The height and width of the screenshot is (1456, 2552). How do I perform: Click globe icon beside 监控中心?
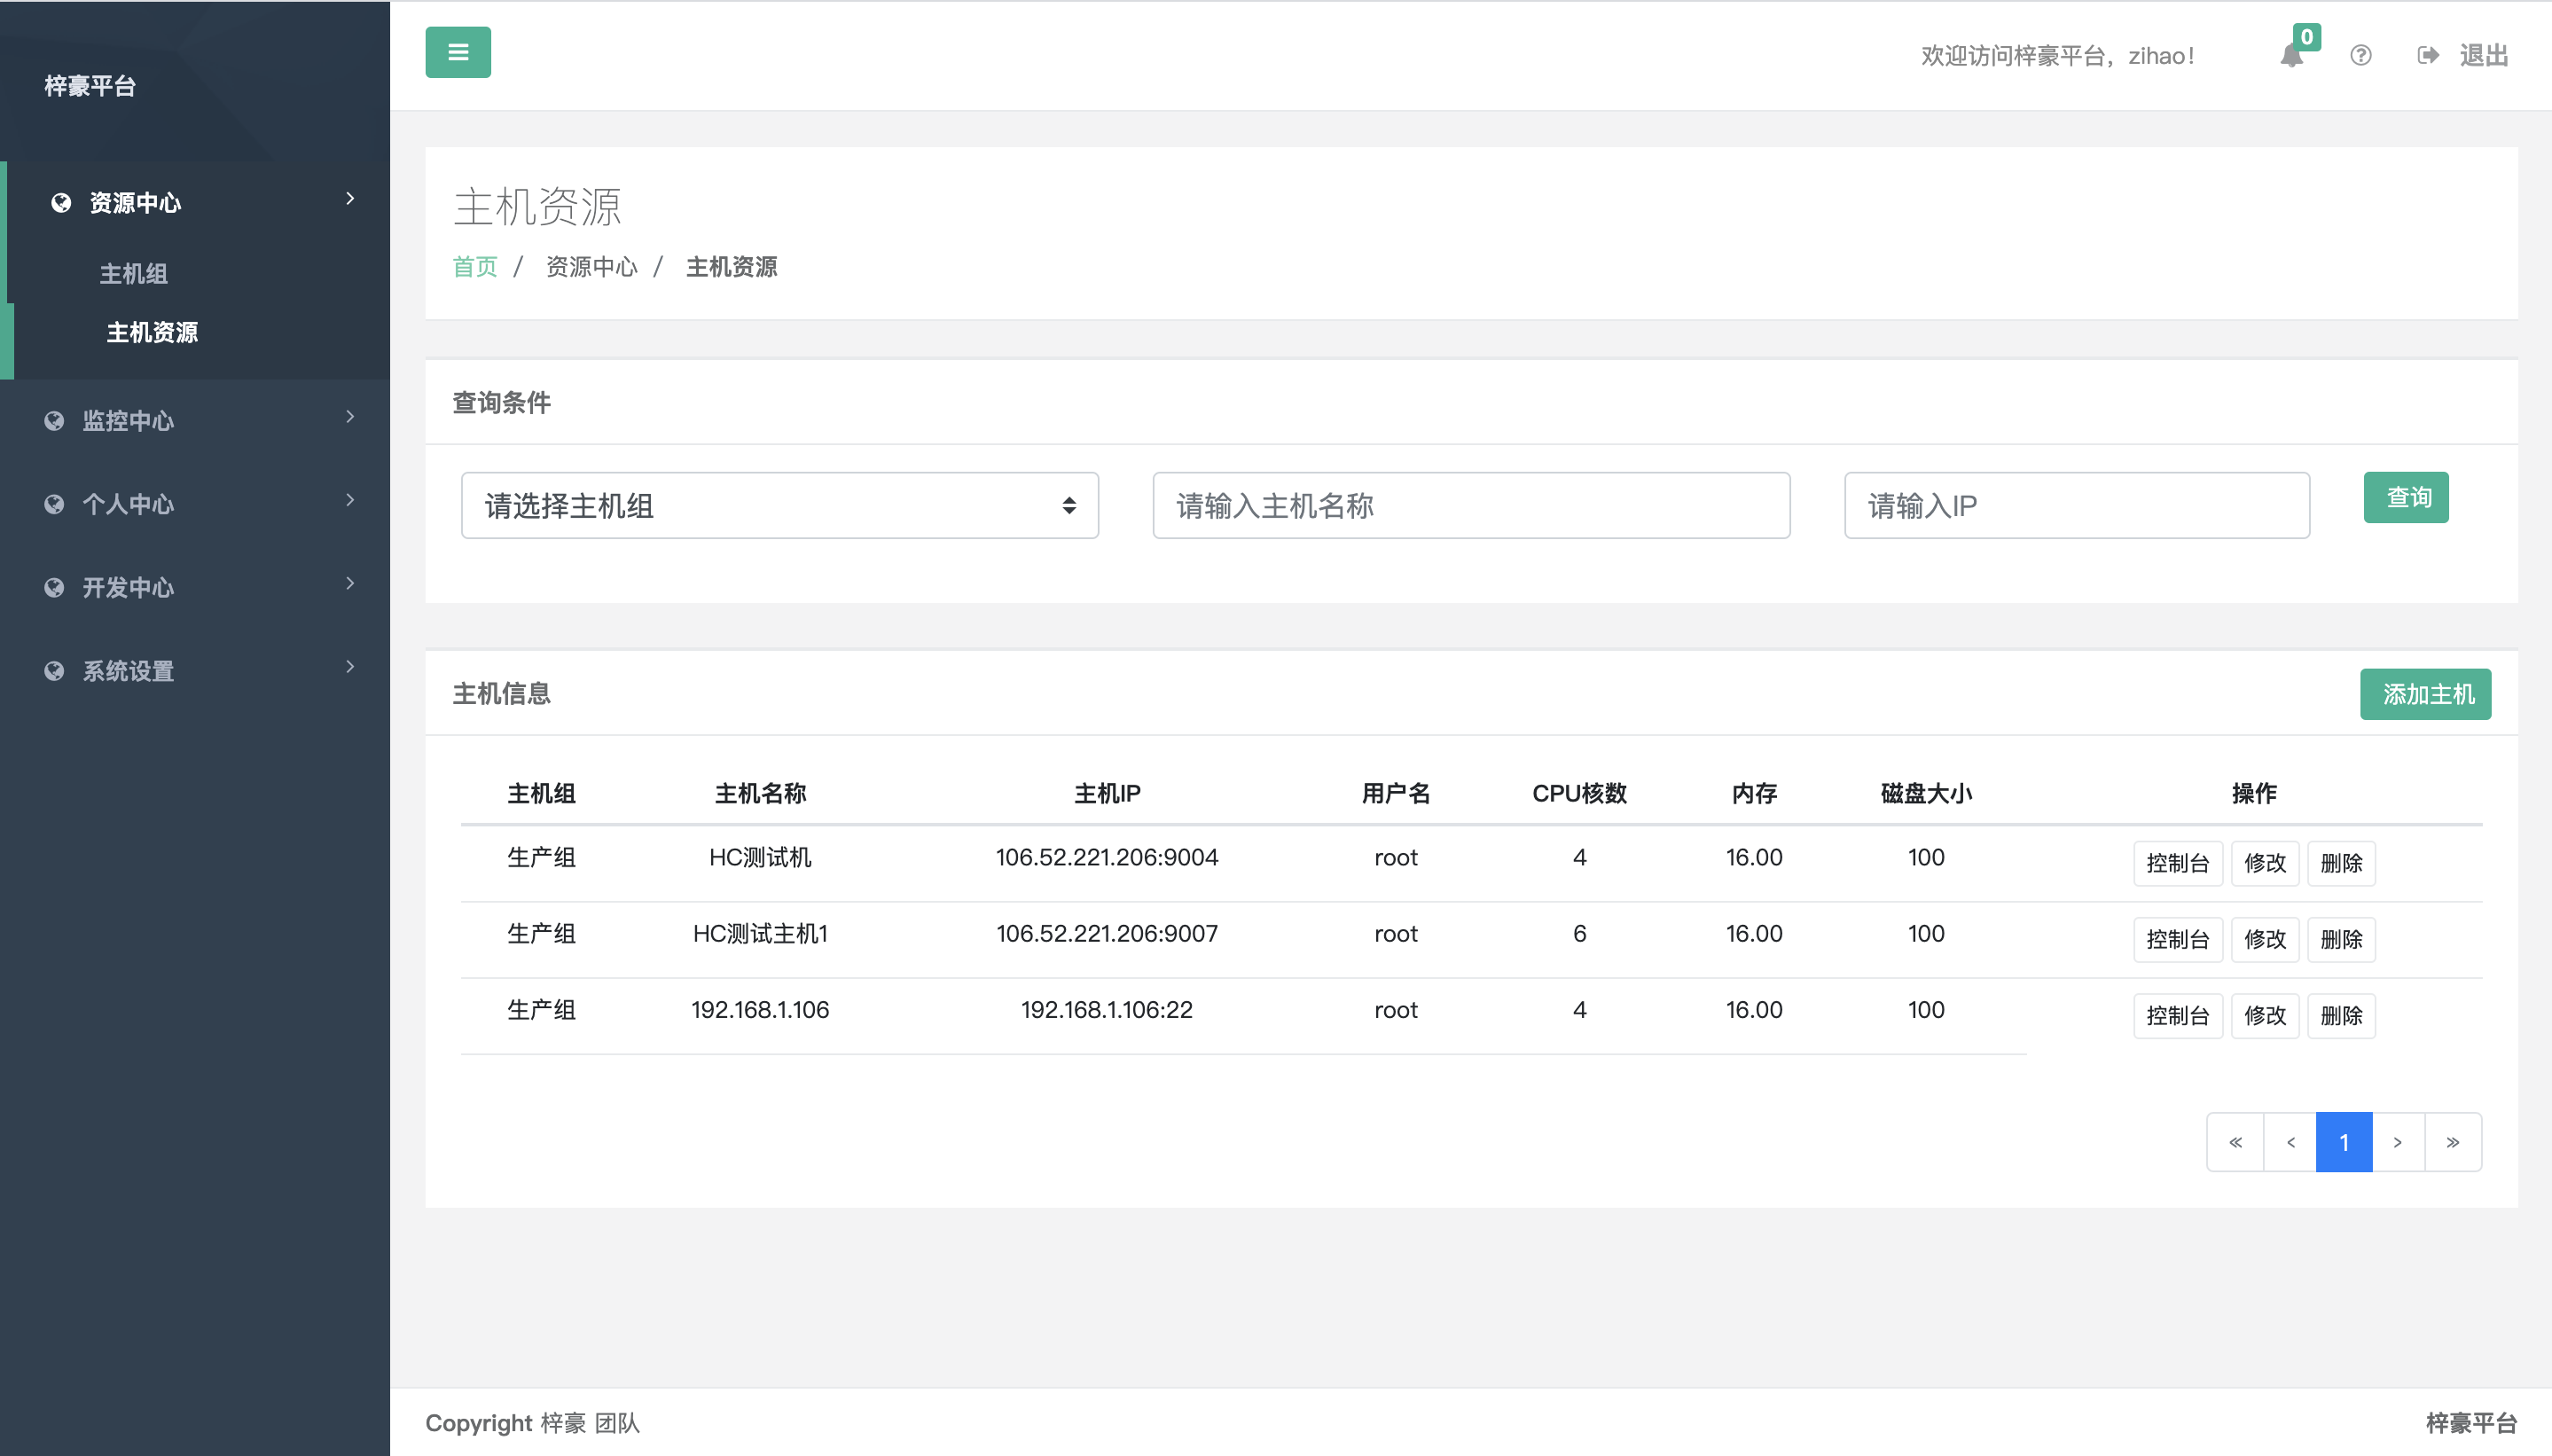coord(55,421)
